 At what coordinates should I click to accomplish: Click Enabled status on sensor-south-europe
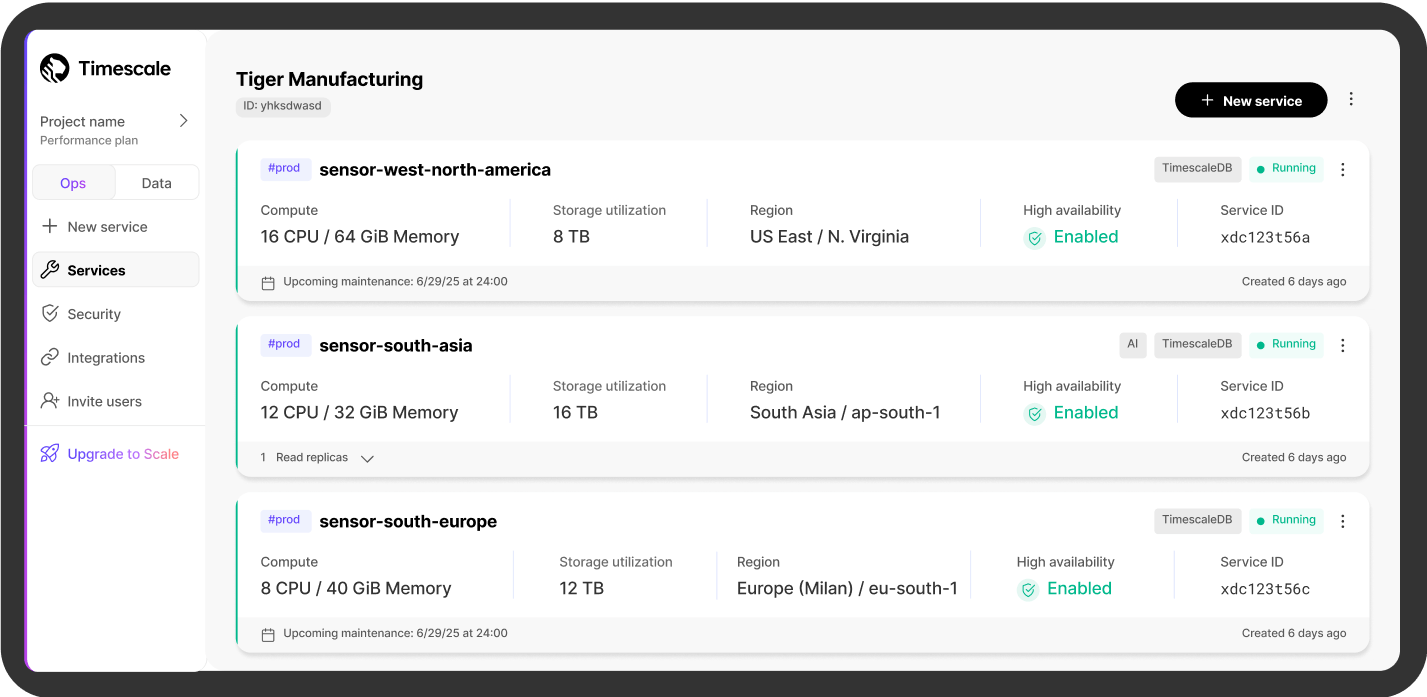coord(1079,589)
